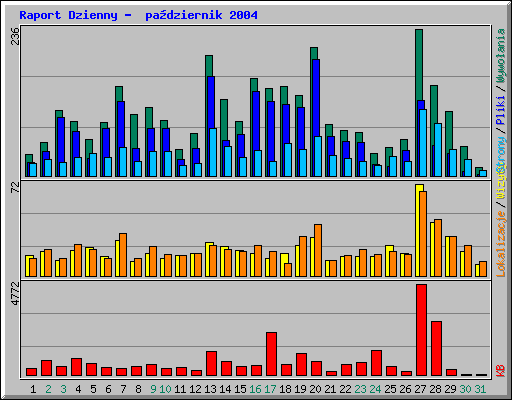Click the day label 31 on the x-axis

coord(480,389)
